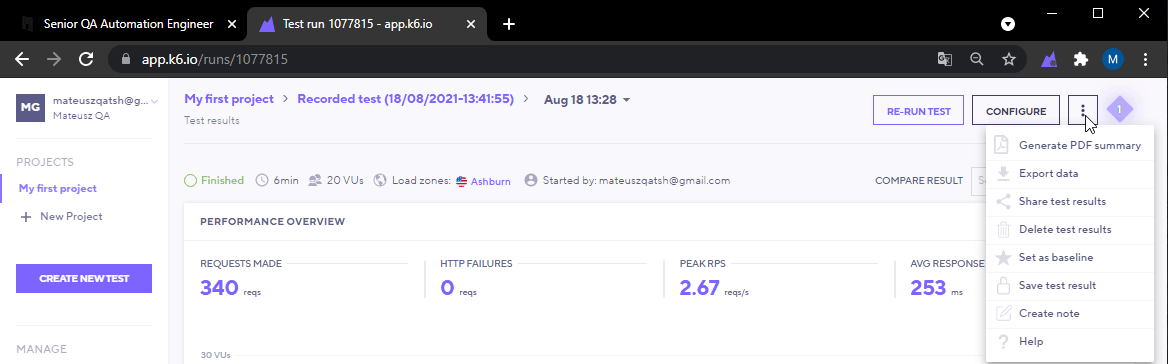Click the k6 browser extension icon
Image resolution: width=1168 pixels, height=364 pixels.
pos(1050,60)
